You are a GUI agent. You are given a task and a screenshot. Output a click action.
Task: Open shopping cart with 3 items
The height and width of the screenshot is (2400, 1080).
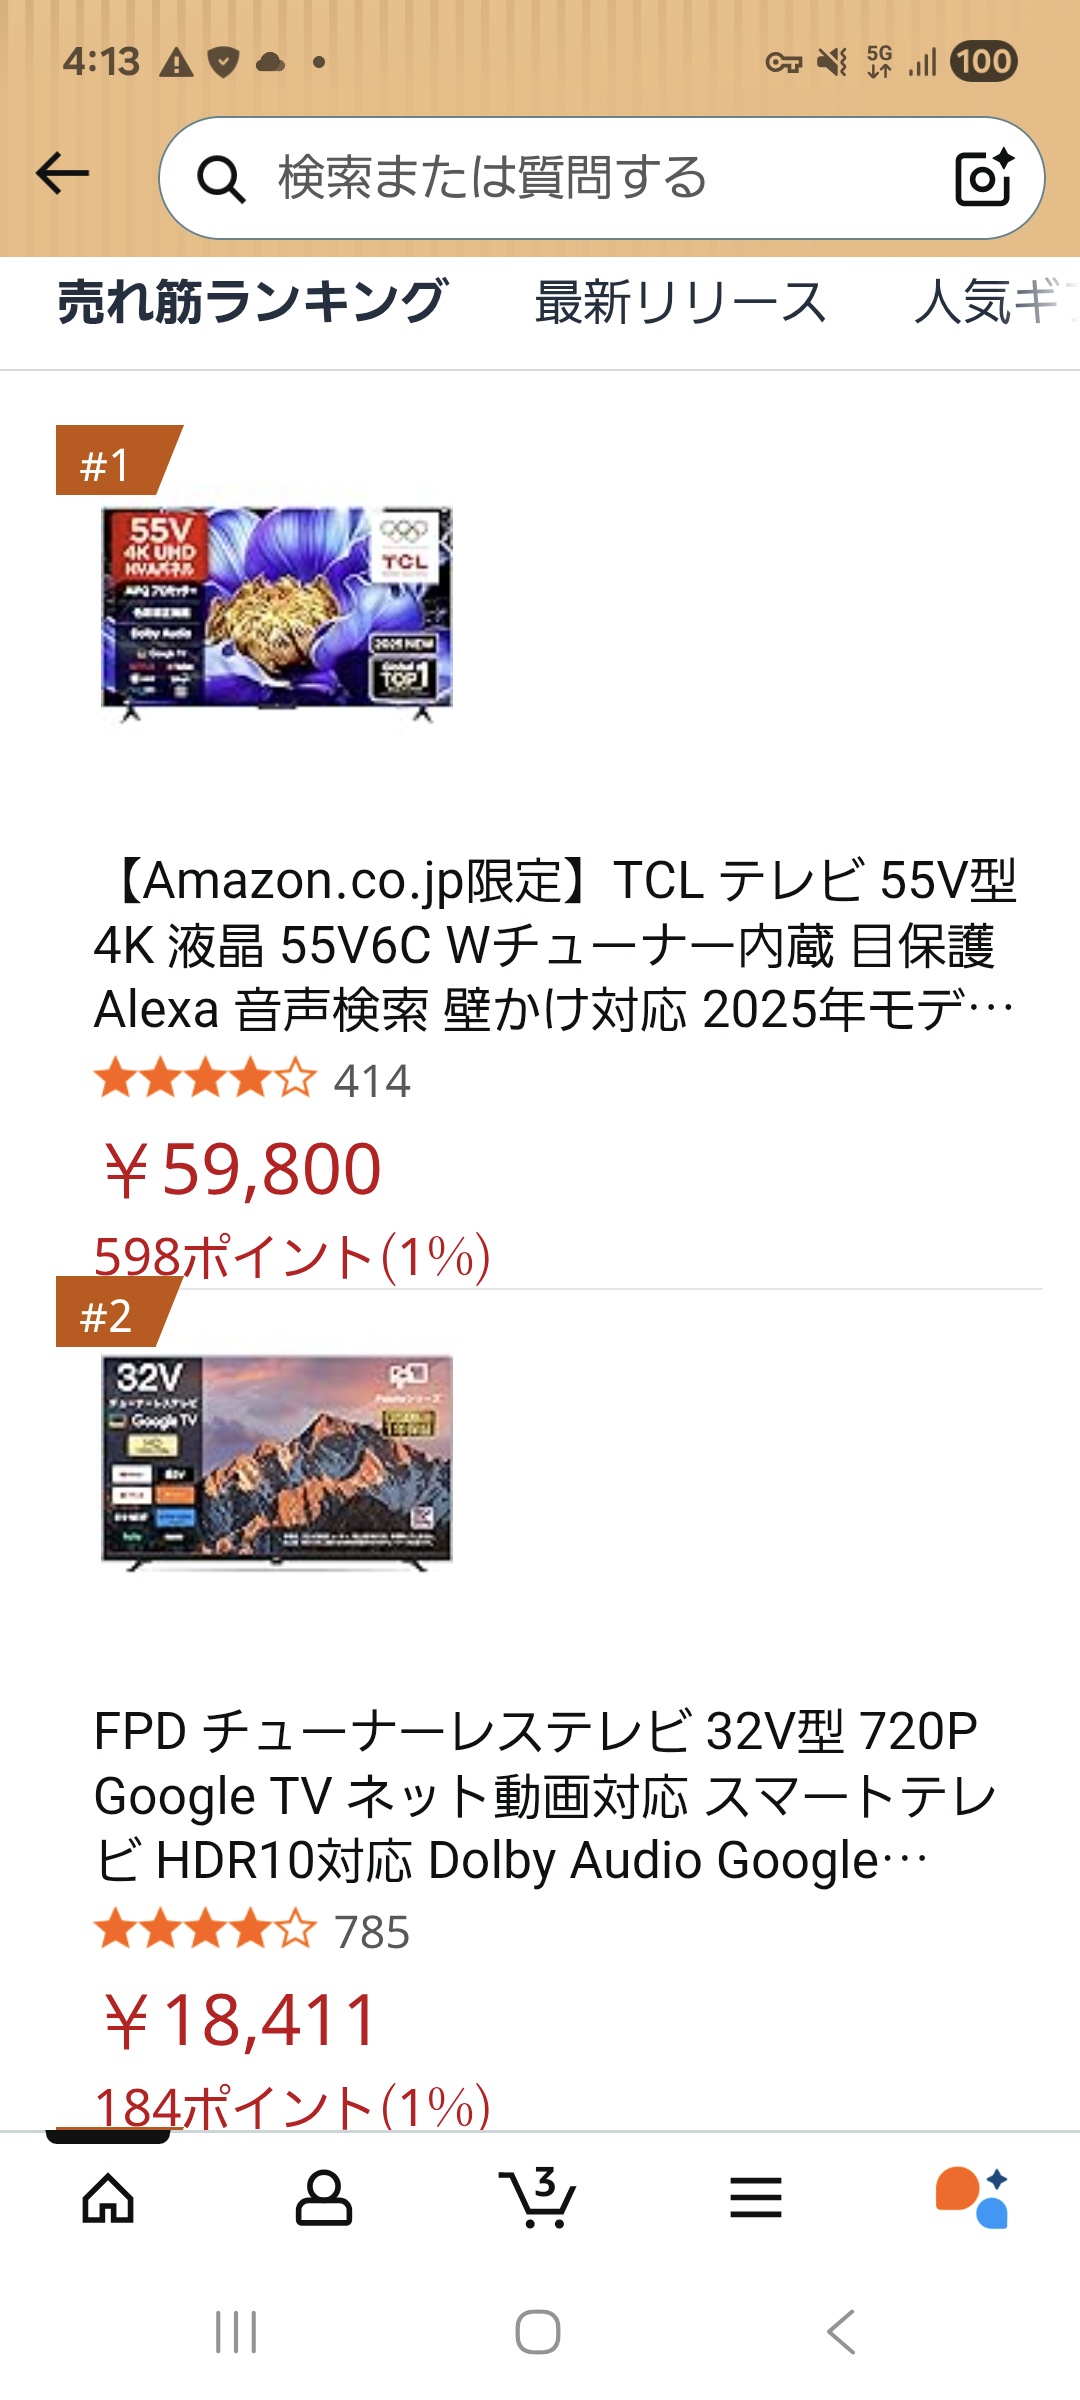[538, 2197]
